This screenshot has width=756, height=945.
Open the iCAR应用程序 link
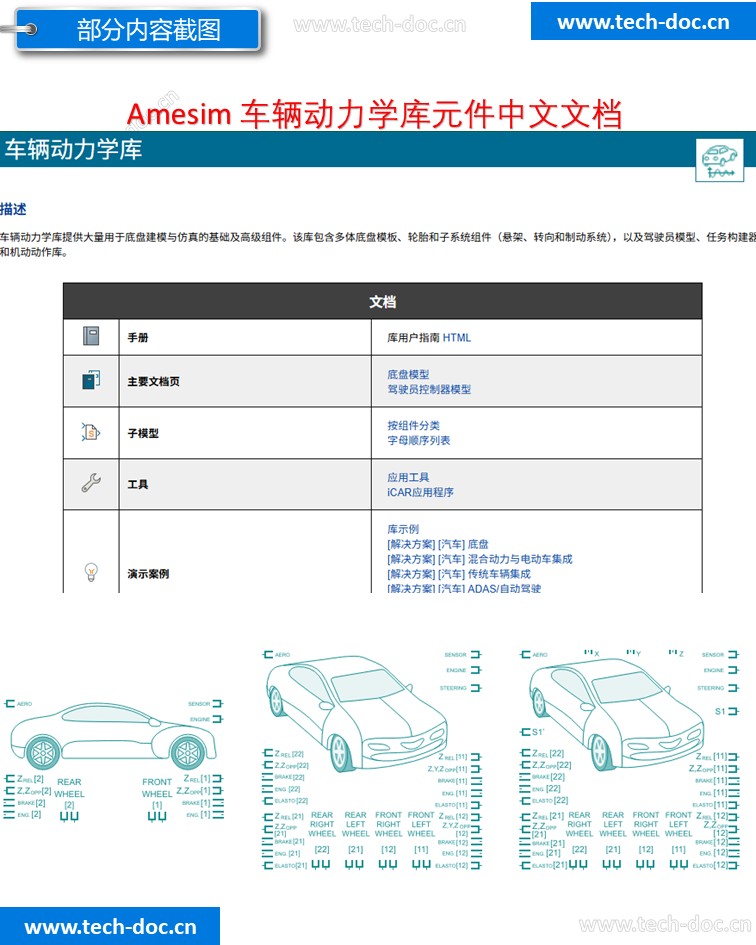[420, 492]
